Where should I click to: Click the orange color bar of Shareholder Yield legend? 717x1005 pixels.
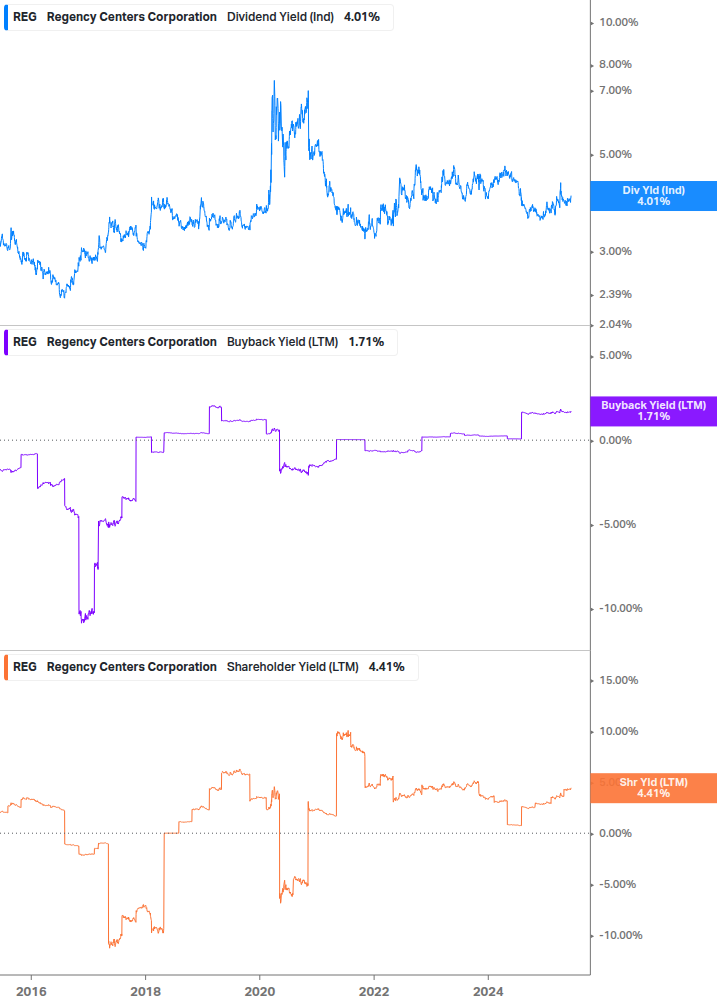click(x=6, y=667)
